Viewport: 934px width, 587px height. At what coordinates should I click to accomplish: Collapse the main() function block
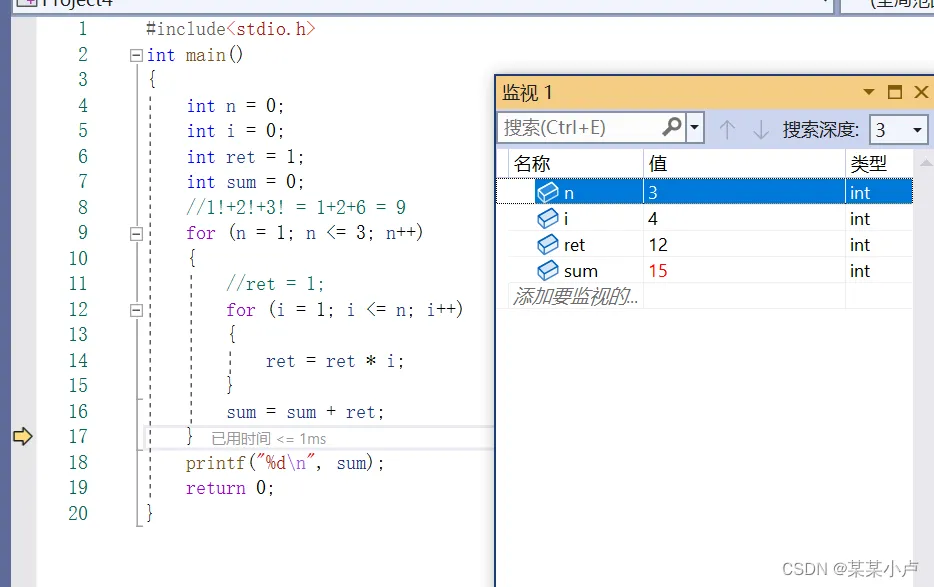point(136,55)
